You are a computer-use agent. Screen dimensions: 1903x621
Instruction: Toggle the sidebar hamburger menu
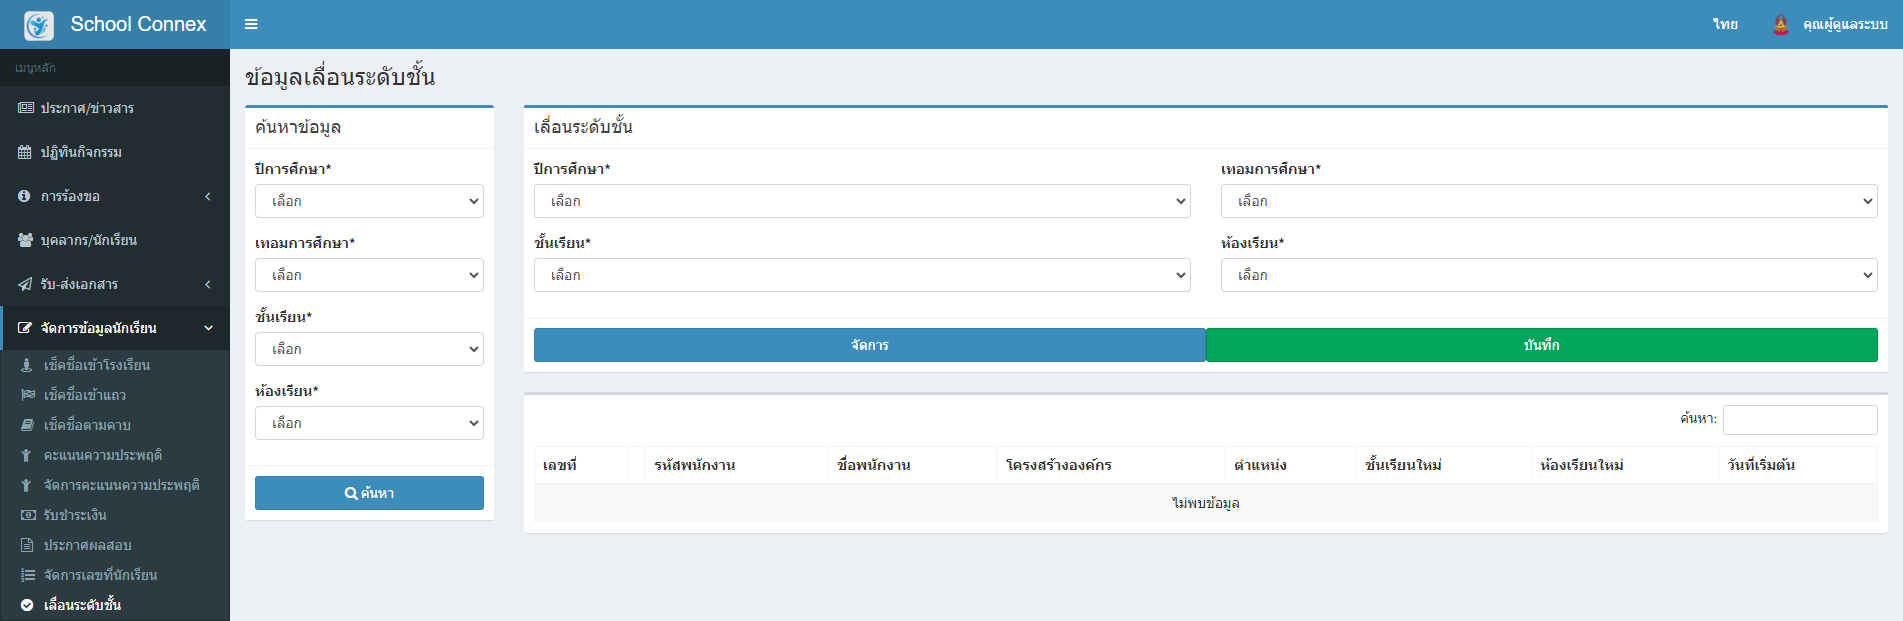pos(251,24)
